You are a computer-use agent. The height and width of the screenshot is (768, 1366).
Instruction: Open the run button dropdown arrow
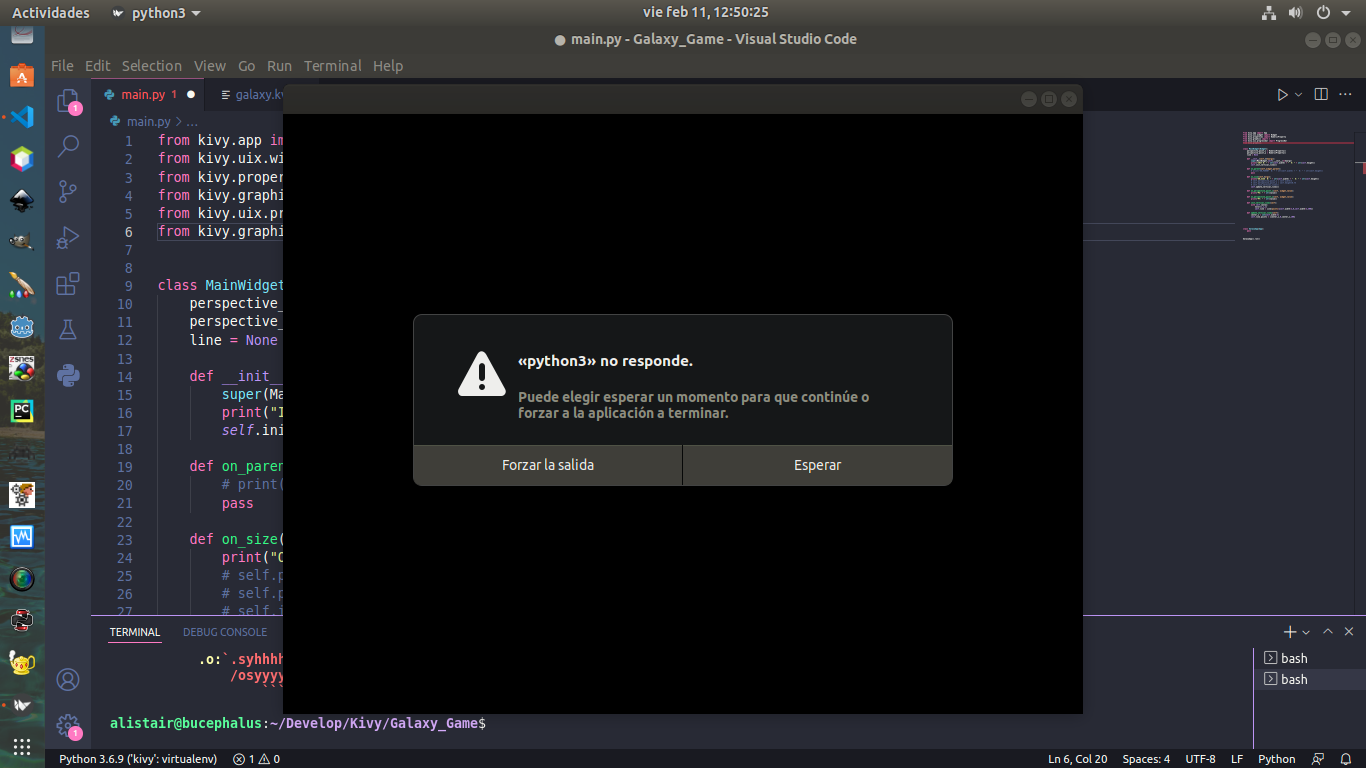[1297, 93]
